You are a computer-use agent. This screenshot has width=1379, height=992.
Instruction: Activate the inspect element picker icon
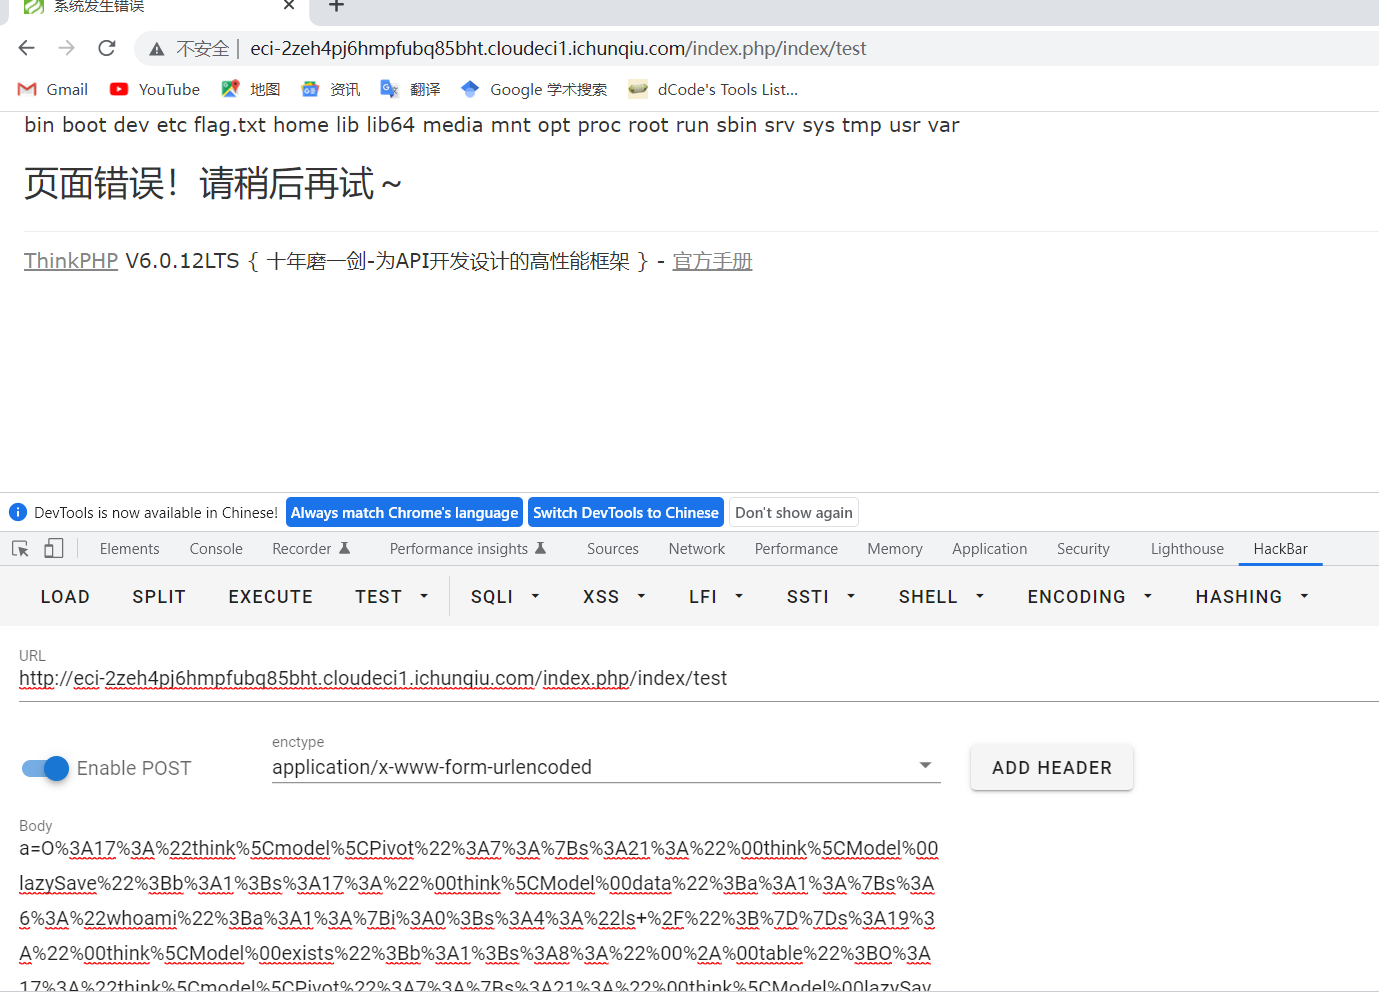[x=20, y=548]
